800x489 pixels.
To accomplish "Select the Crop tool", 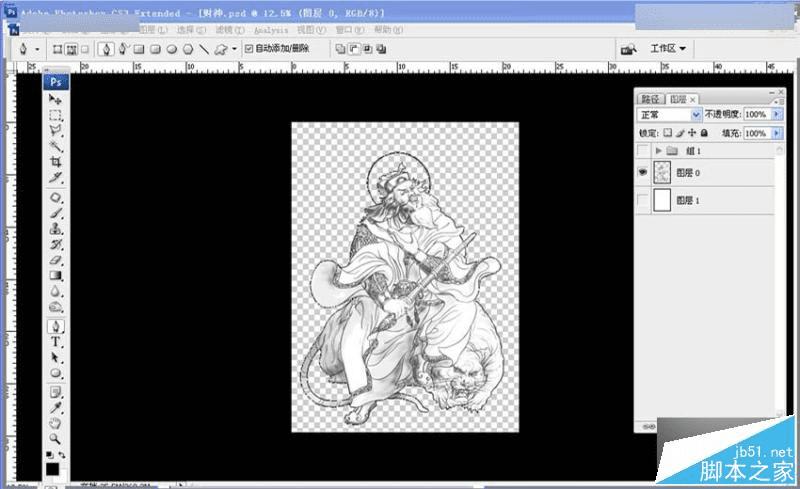I will point(56,162).
